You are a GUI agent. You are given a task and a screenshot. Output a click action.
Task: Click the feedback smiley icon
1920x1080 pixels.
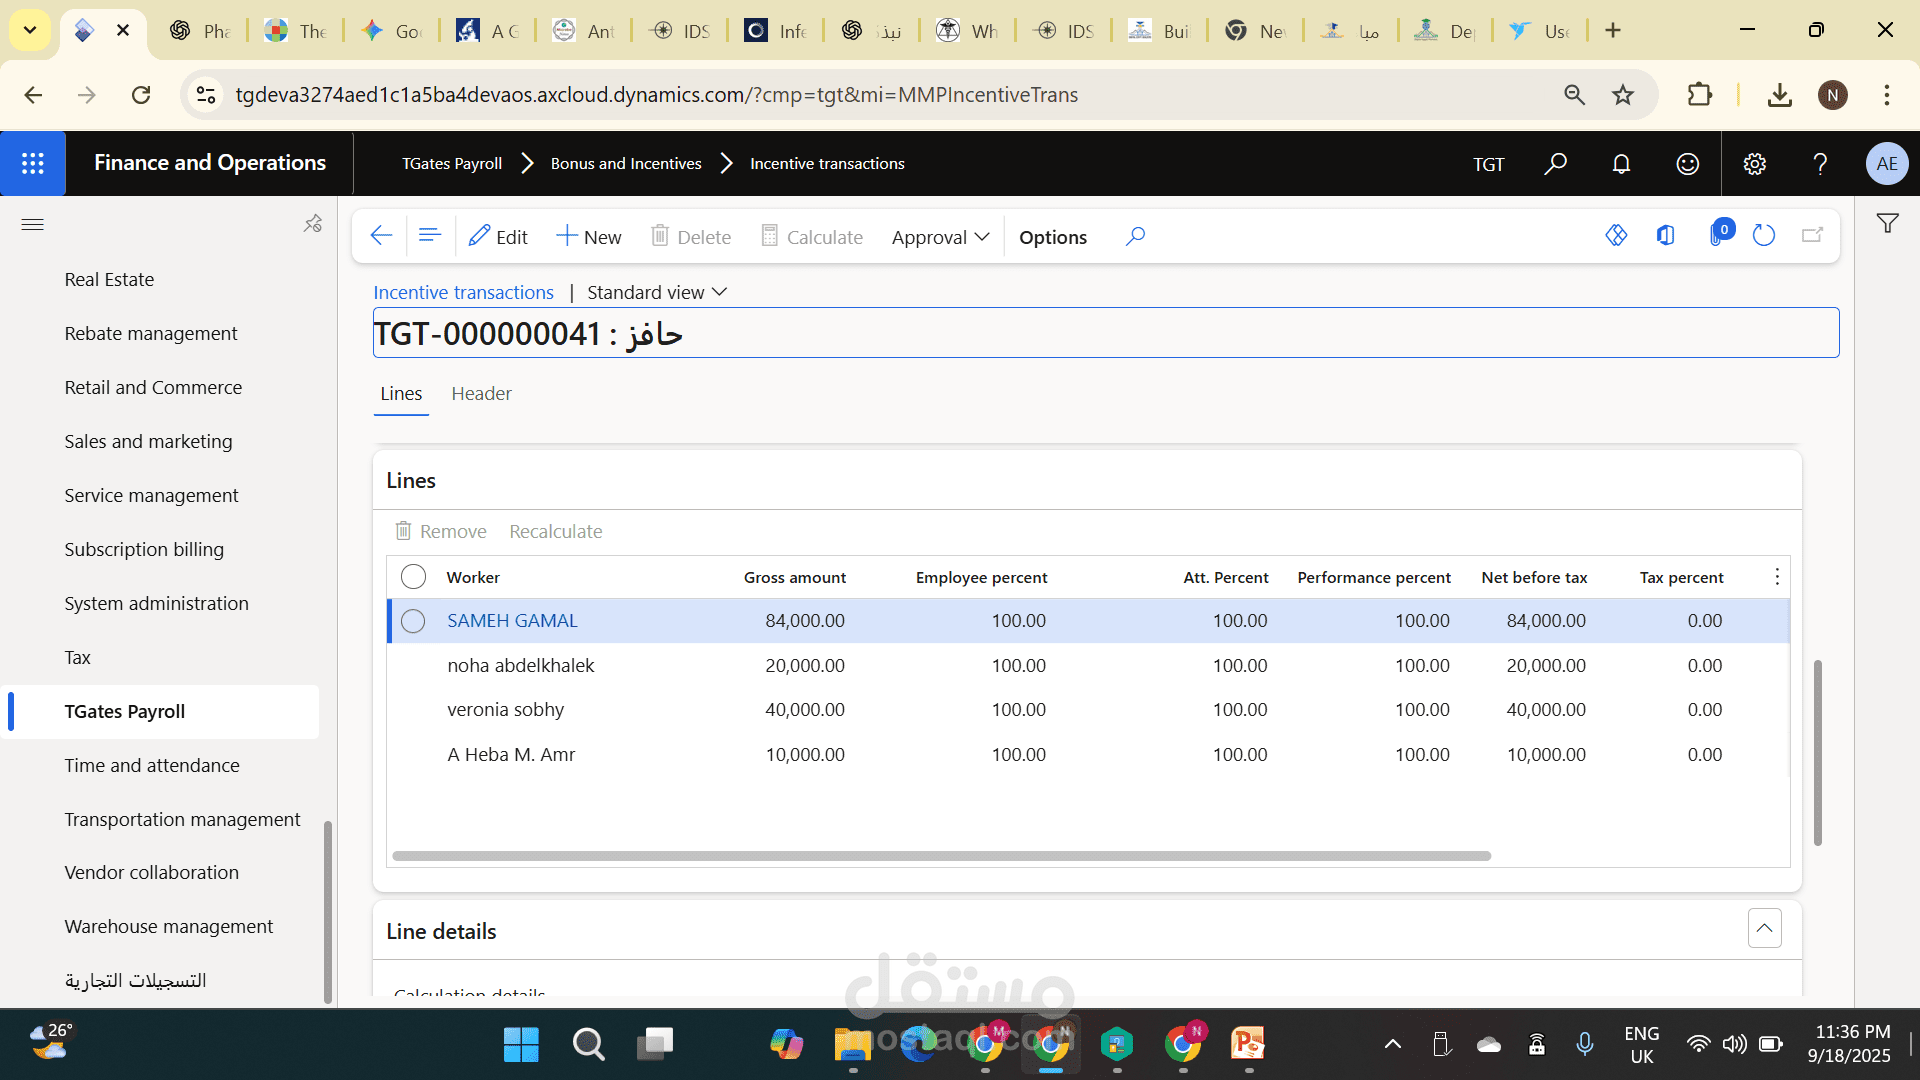1687,163
